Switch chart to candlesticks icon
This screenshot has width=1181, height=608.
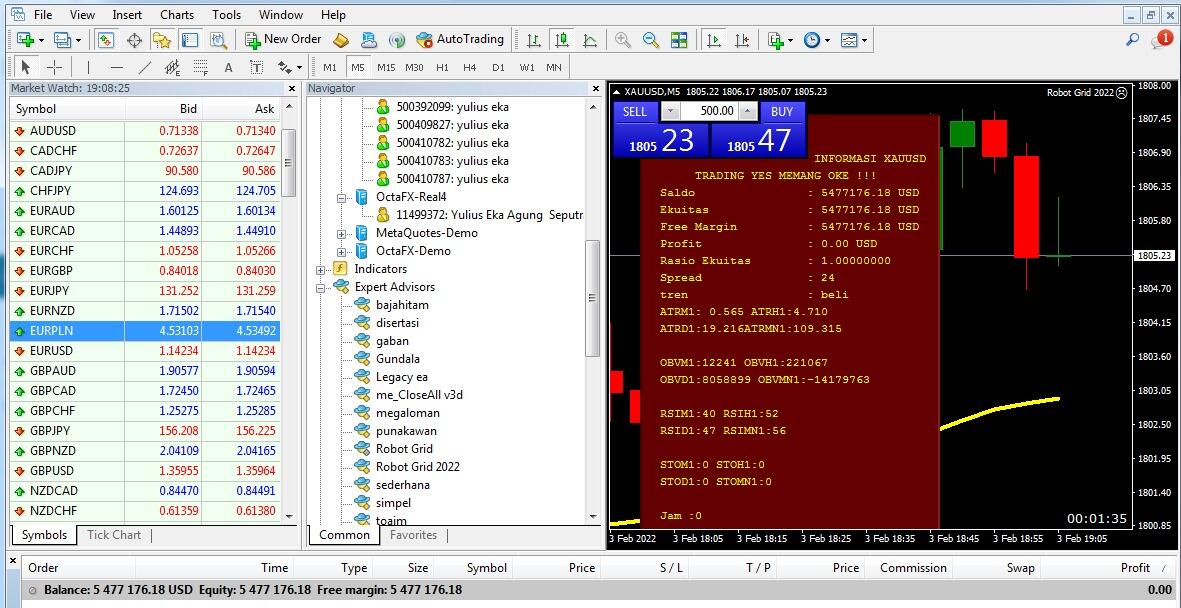pyautogui.click(x=561, y=39)
